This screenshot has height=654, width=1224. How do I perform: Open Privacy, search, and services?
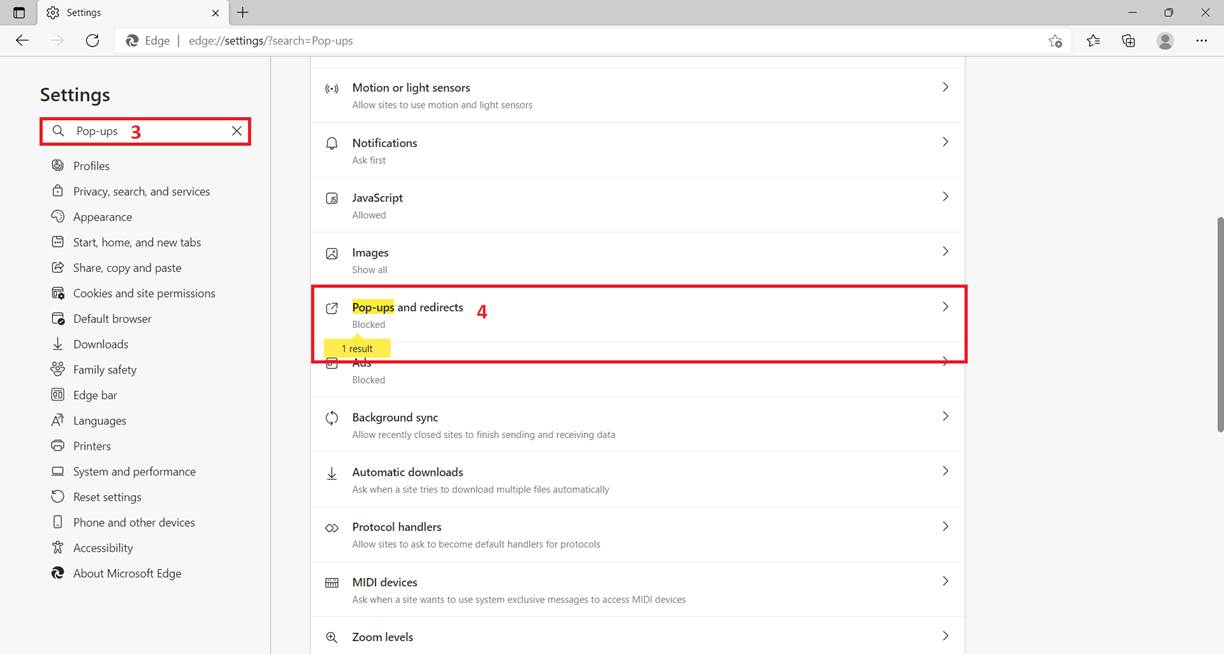(x=141, y=191)
